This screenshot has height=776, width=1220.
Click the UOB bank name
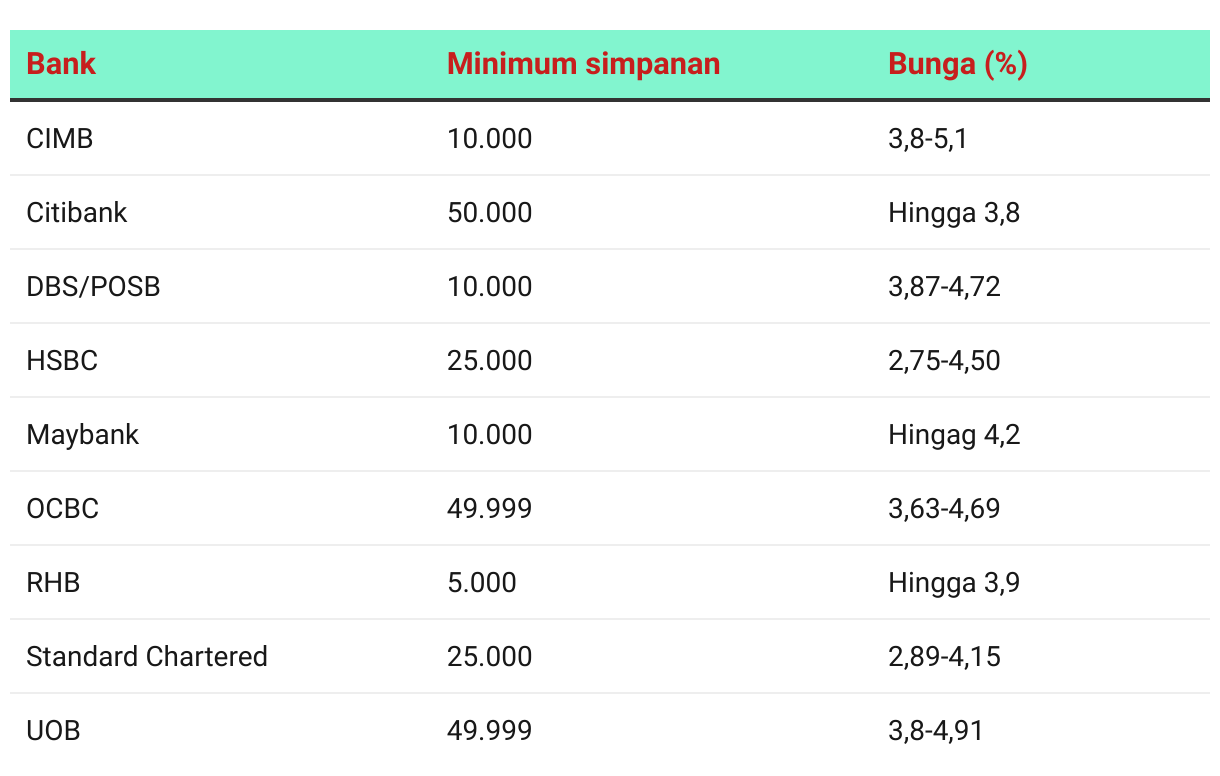[x=53, y=731]
